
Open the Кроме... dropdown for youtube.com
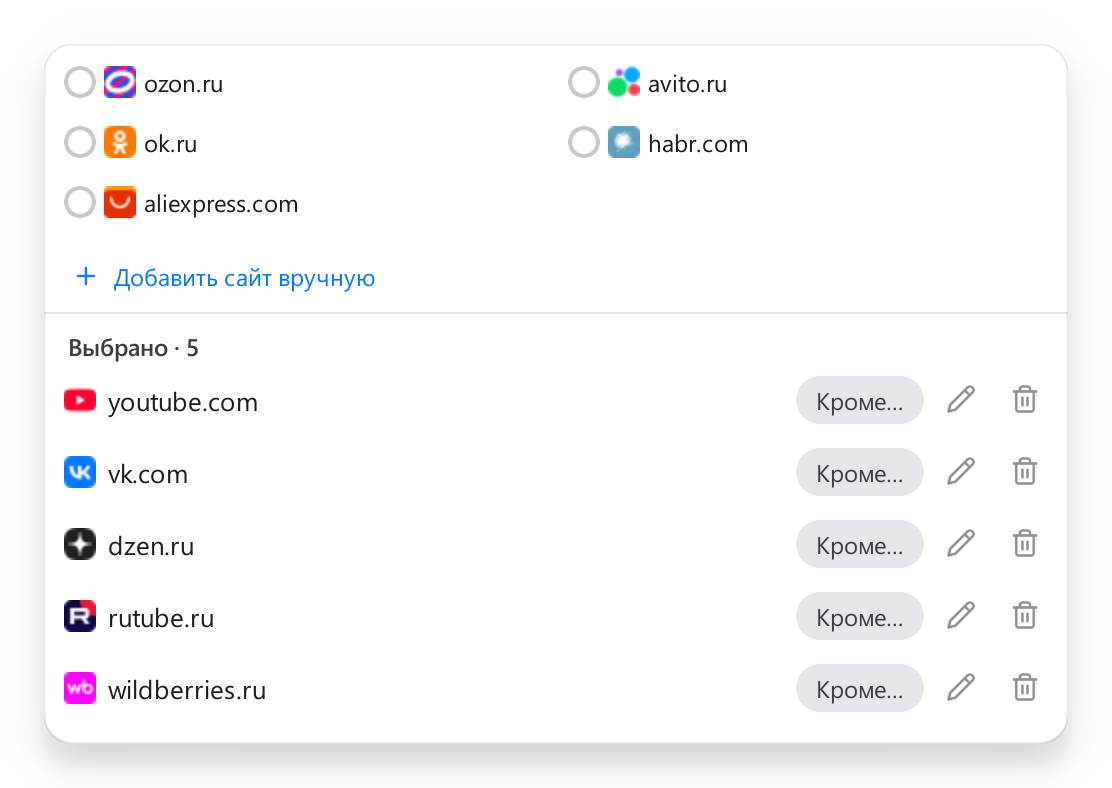(860, 400)
